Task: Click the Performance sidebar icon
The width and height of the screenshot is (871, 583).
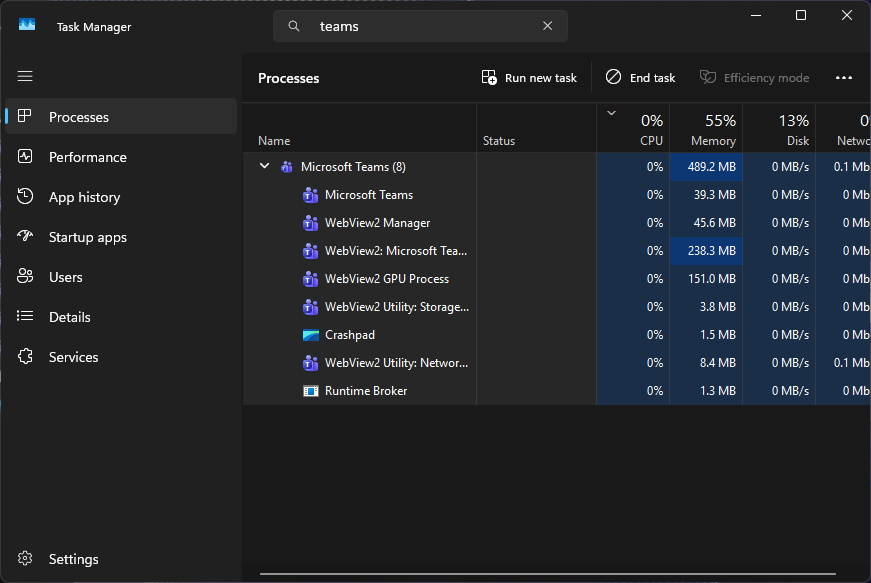Action: click(x=26, y=157)
